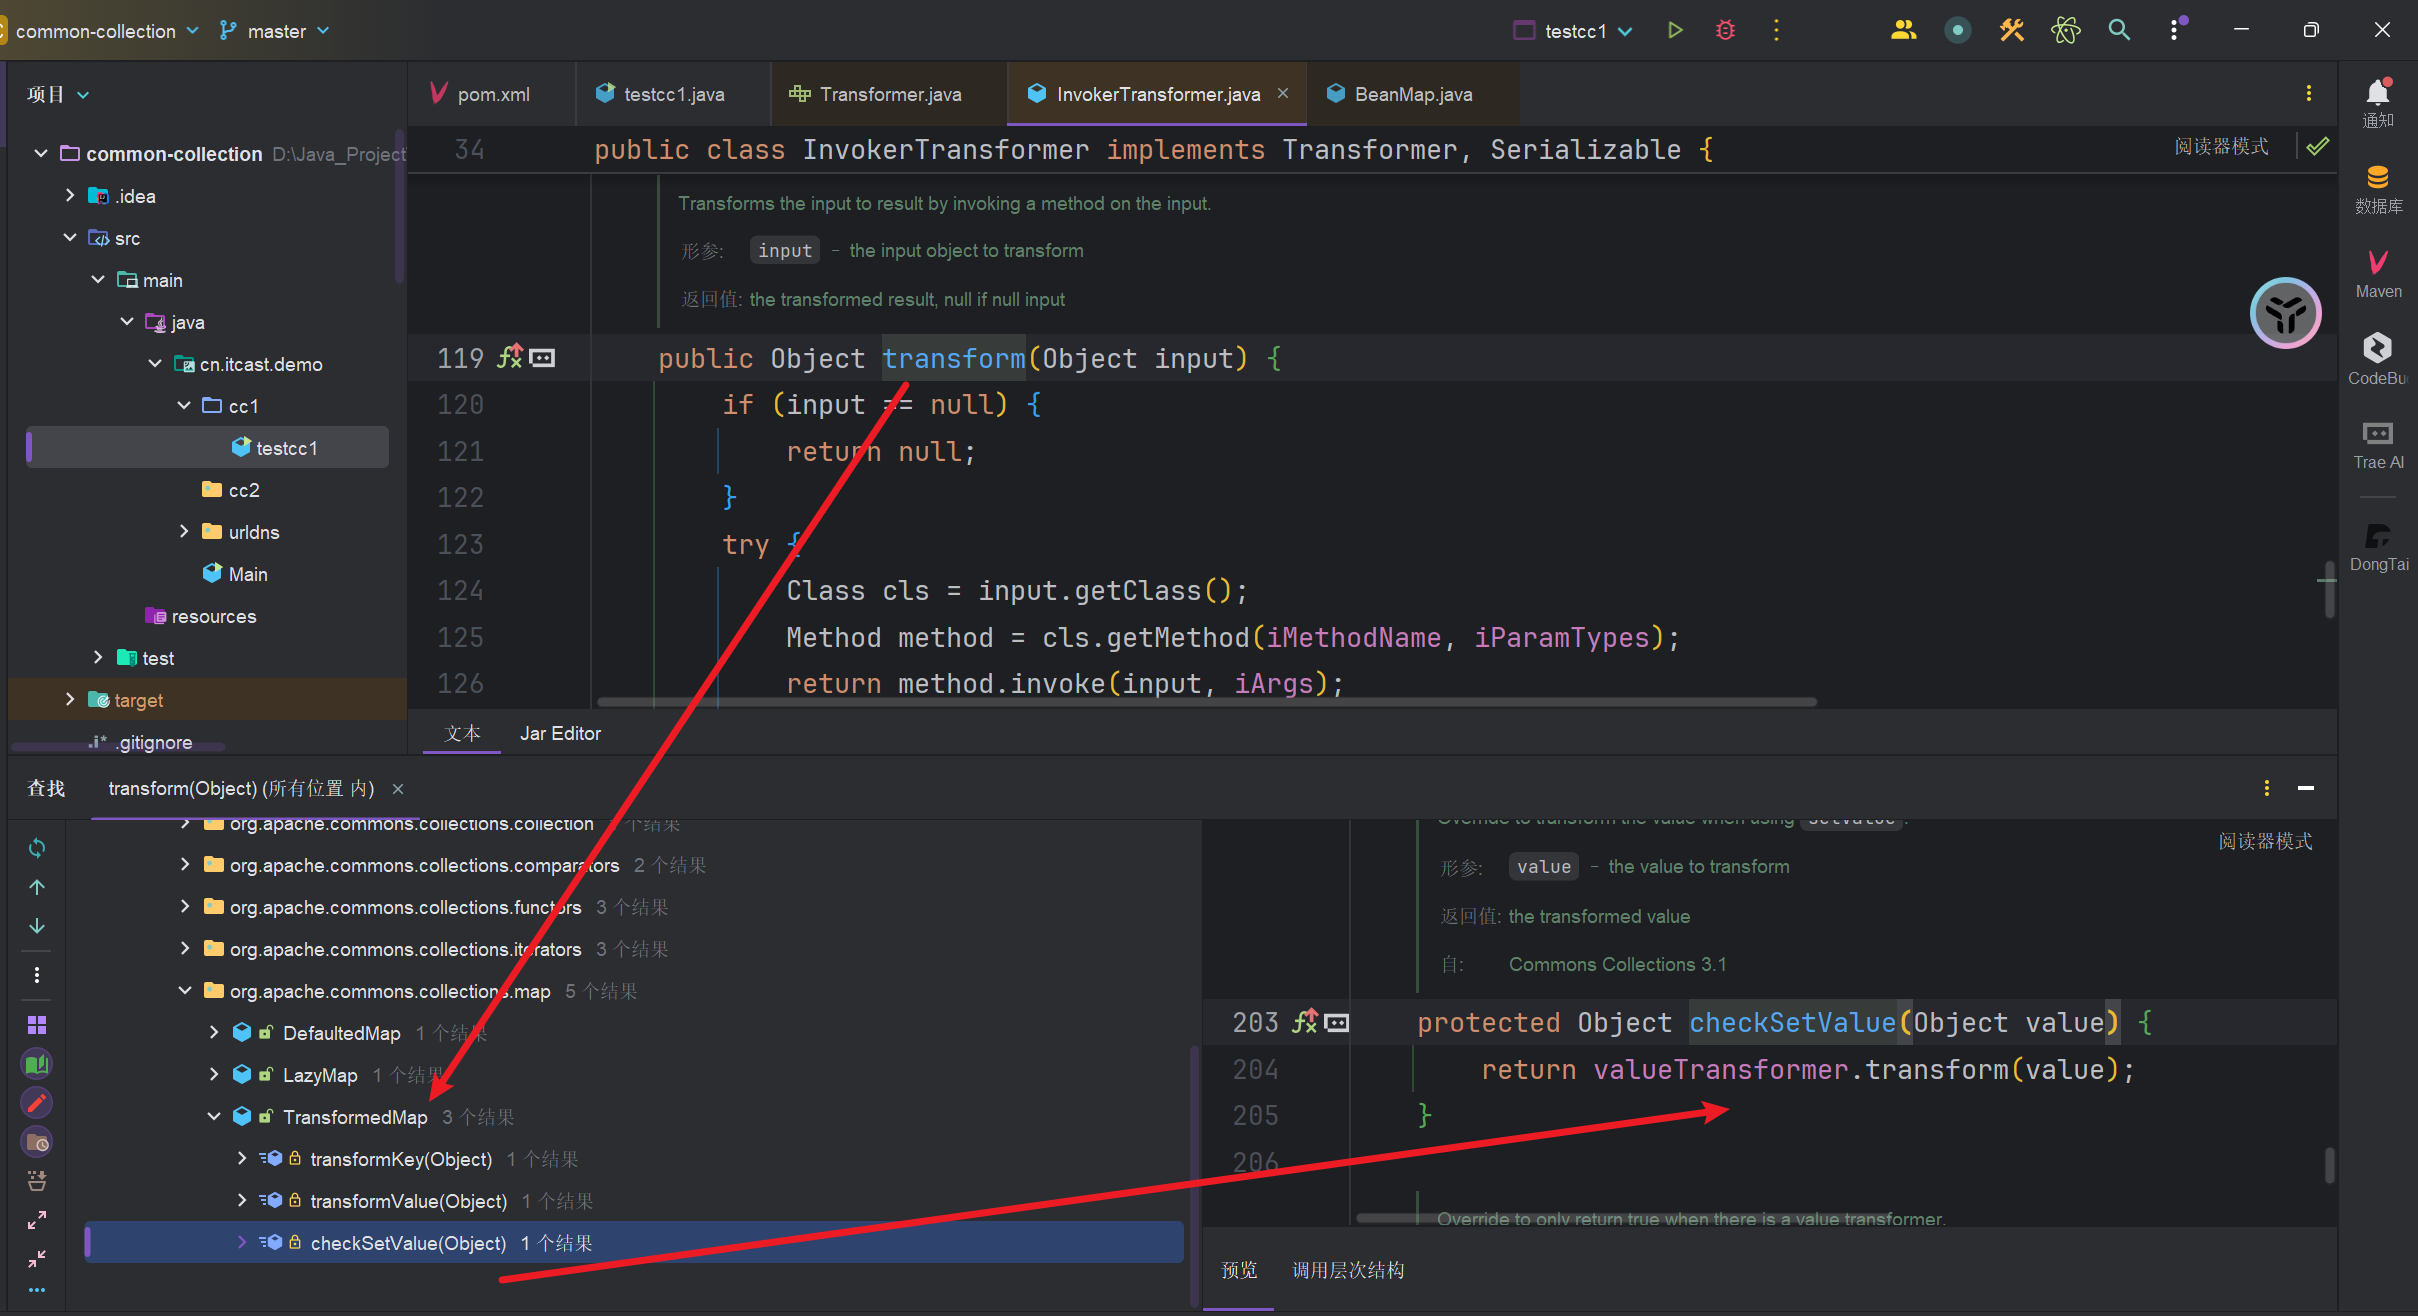Toggle reader mode in the editor

pos(2220,147)
